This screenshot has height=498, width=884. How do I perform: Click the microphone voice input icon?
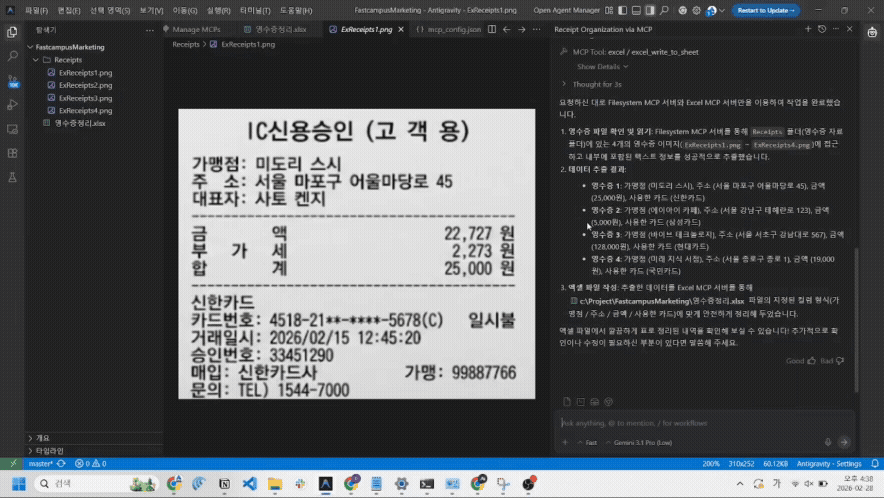828,442
